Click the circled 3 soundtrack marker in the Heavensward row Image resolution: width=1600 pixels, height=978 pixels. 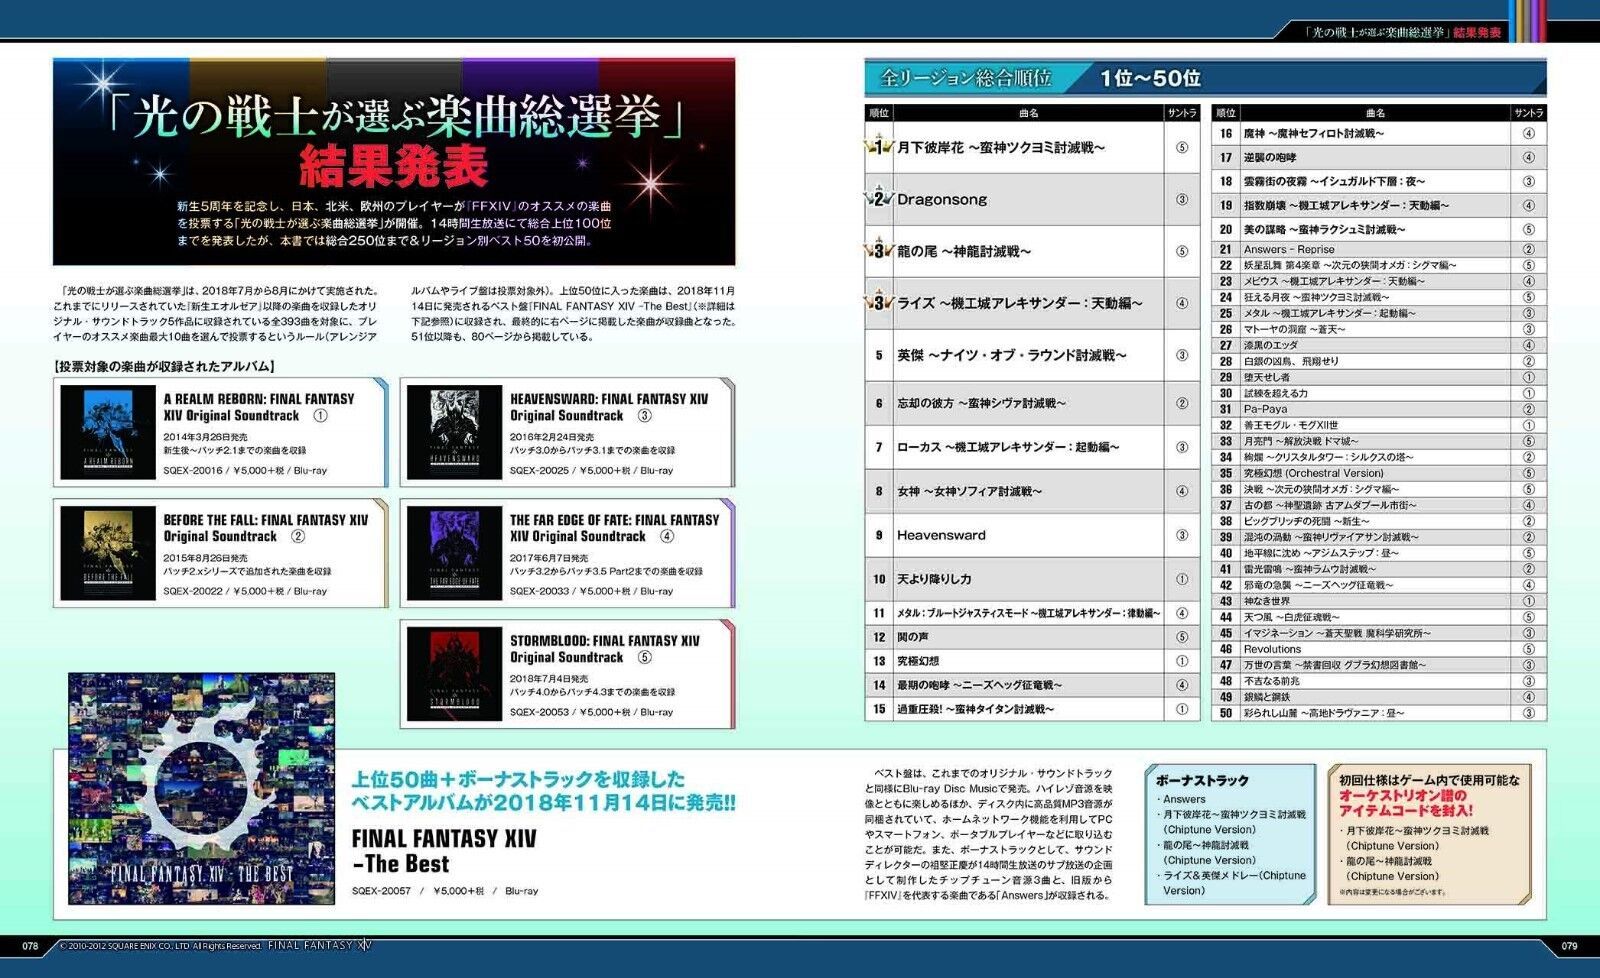pos(1182,535)
